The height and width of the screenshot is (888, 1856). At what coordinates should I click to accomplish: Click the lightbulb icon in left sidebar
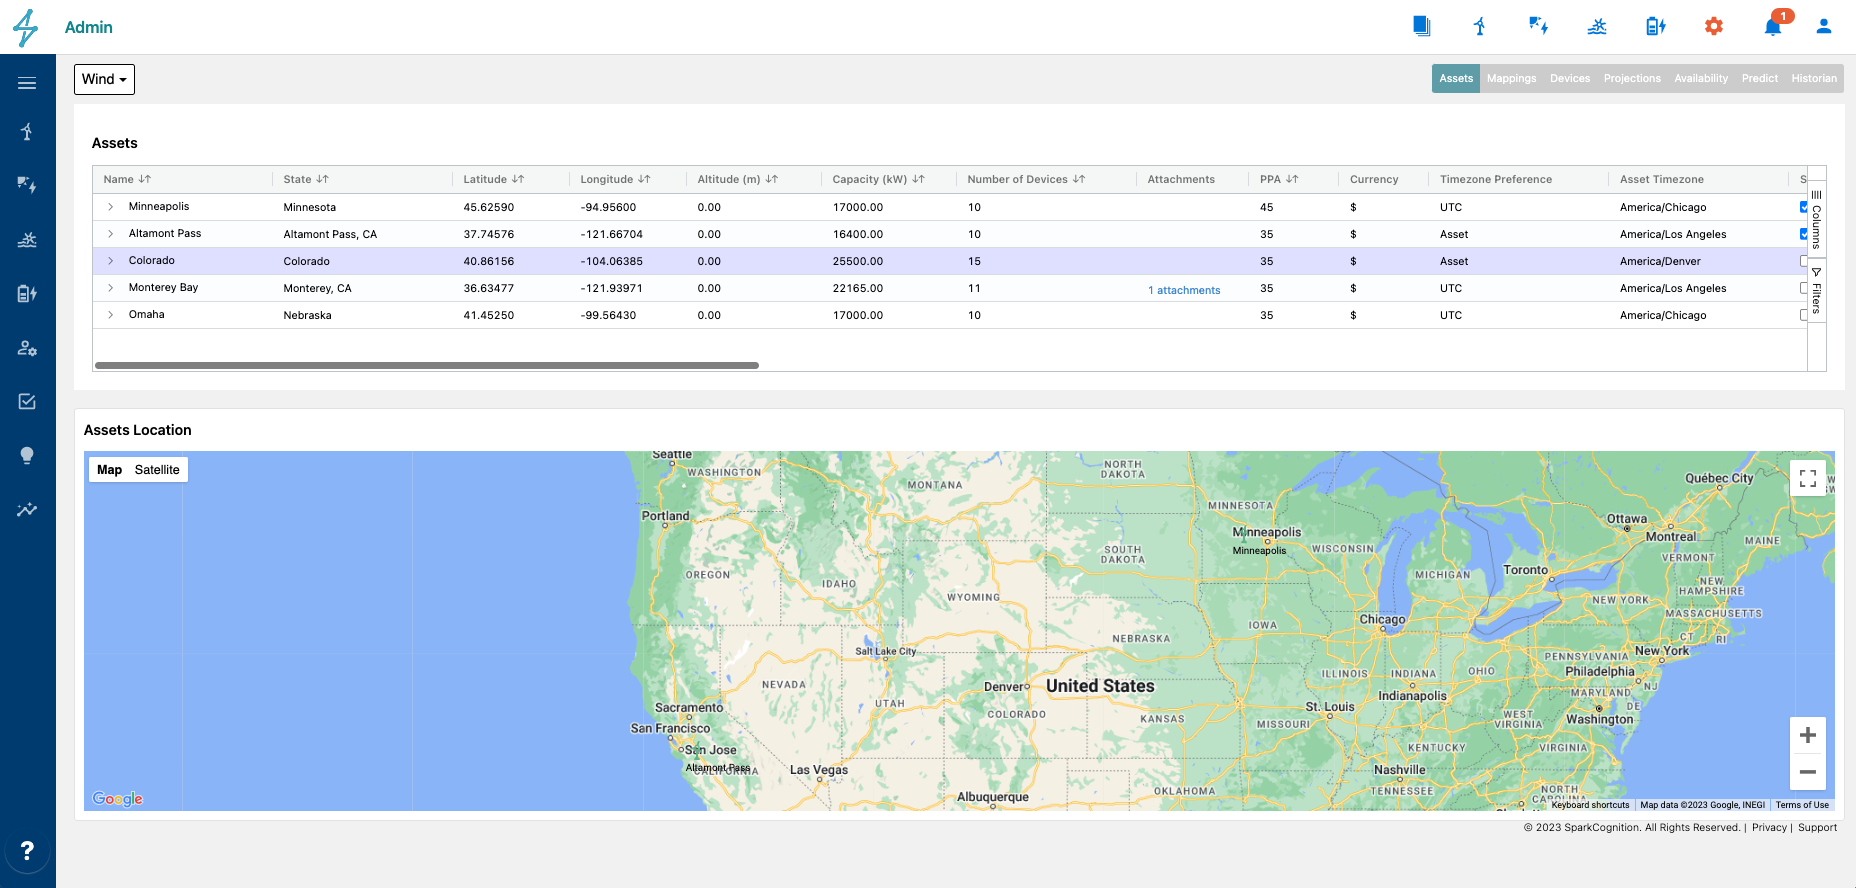click(27, 456)
